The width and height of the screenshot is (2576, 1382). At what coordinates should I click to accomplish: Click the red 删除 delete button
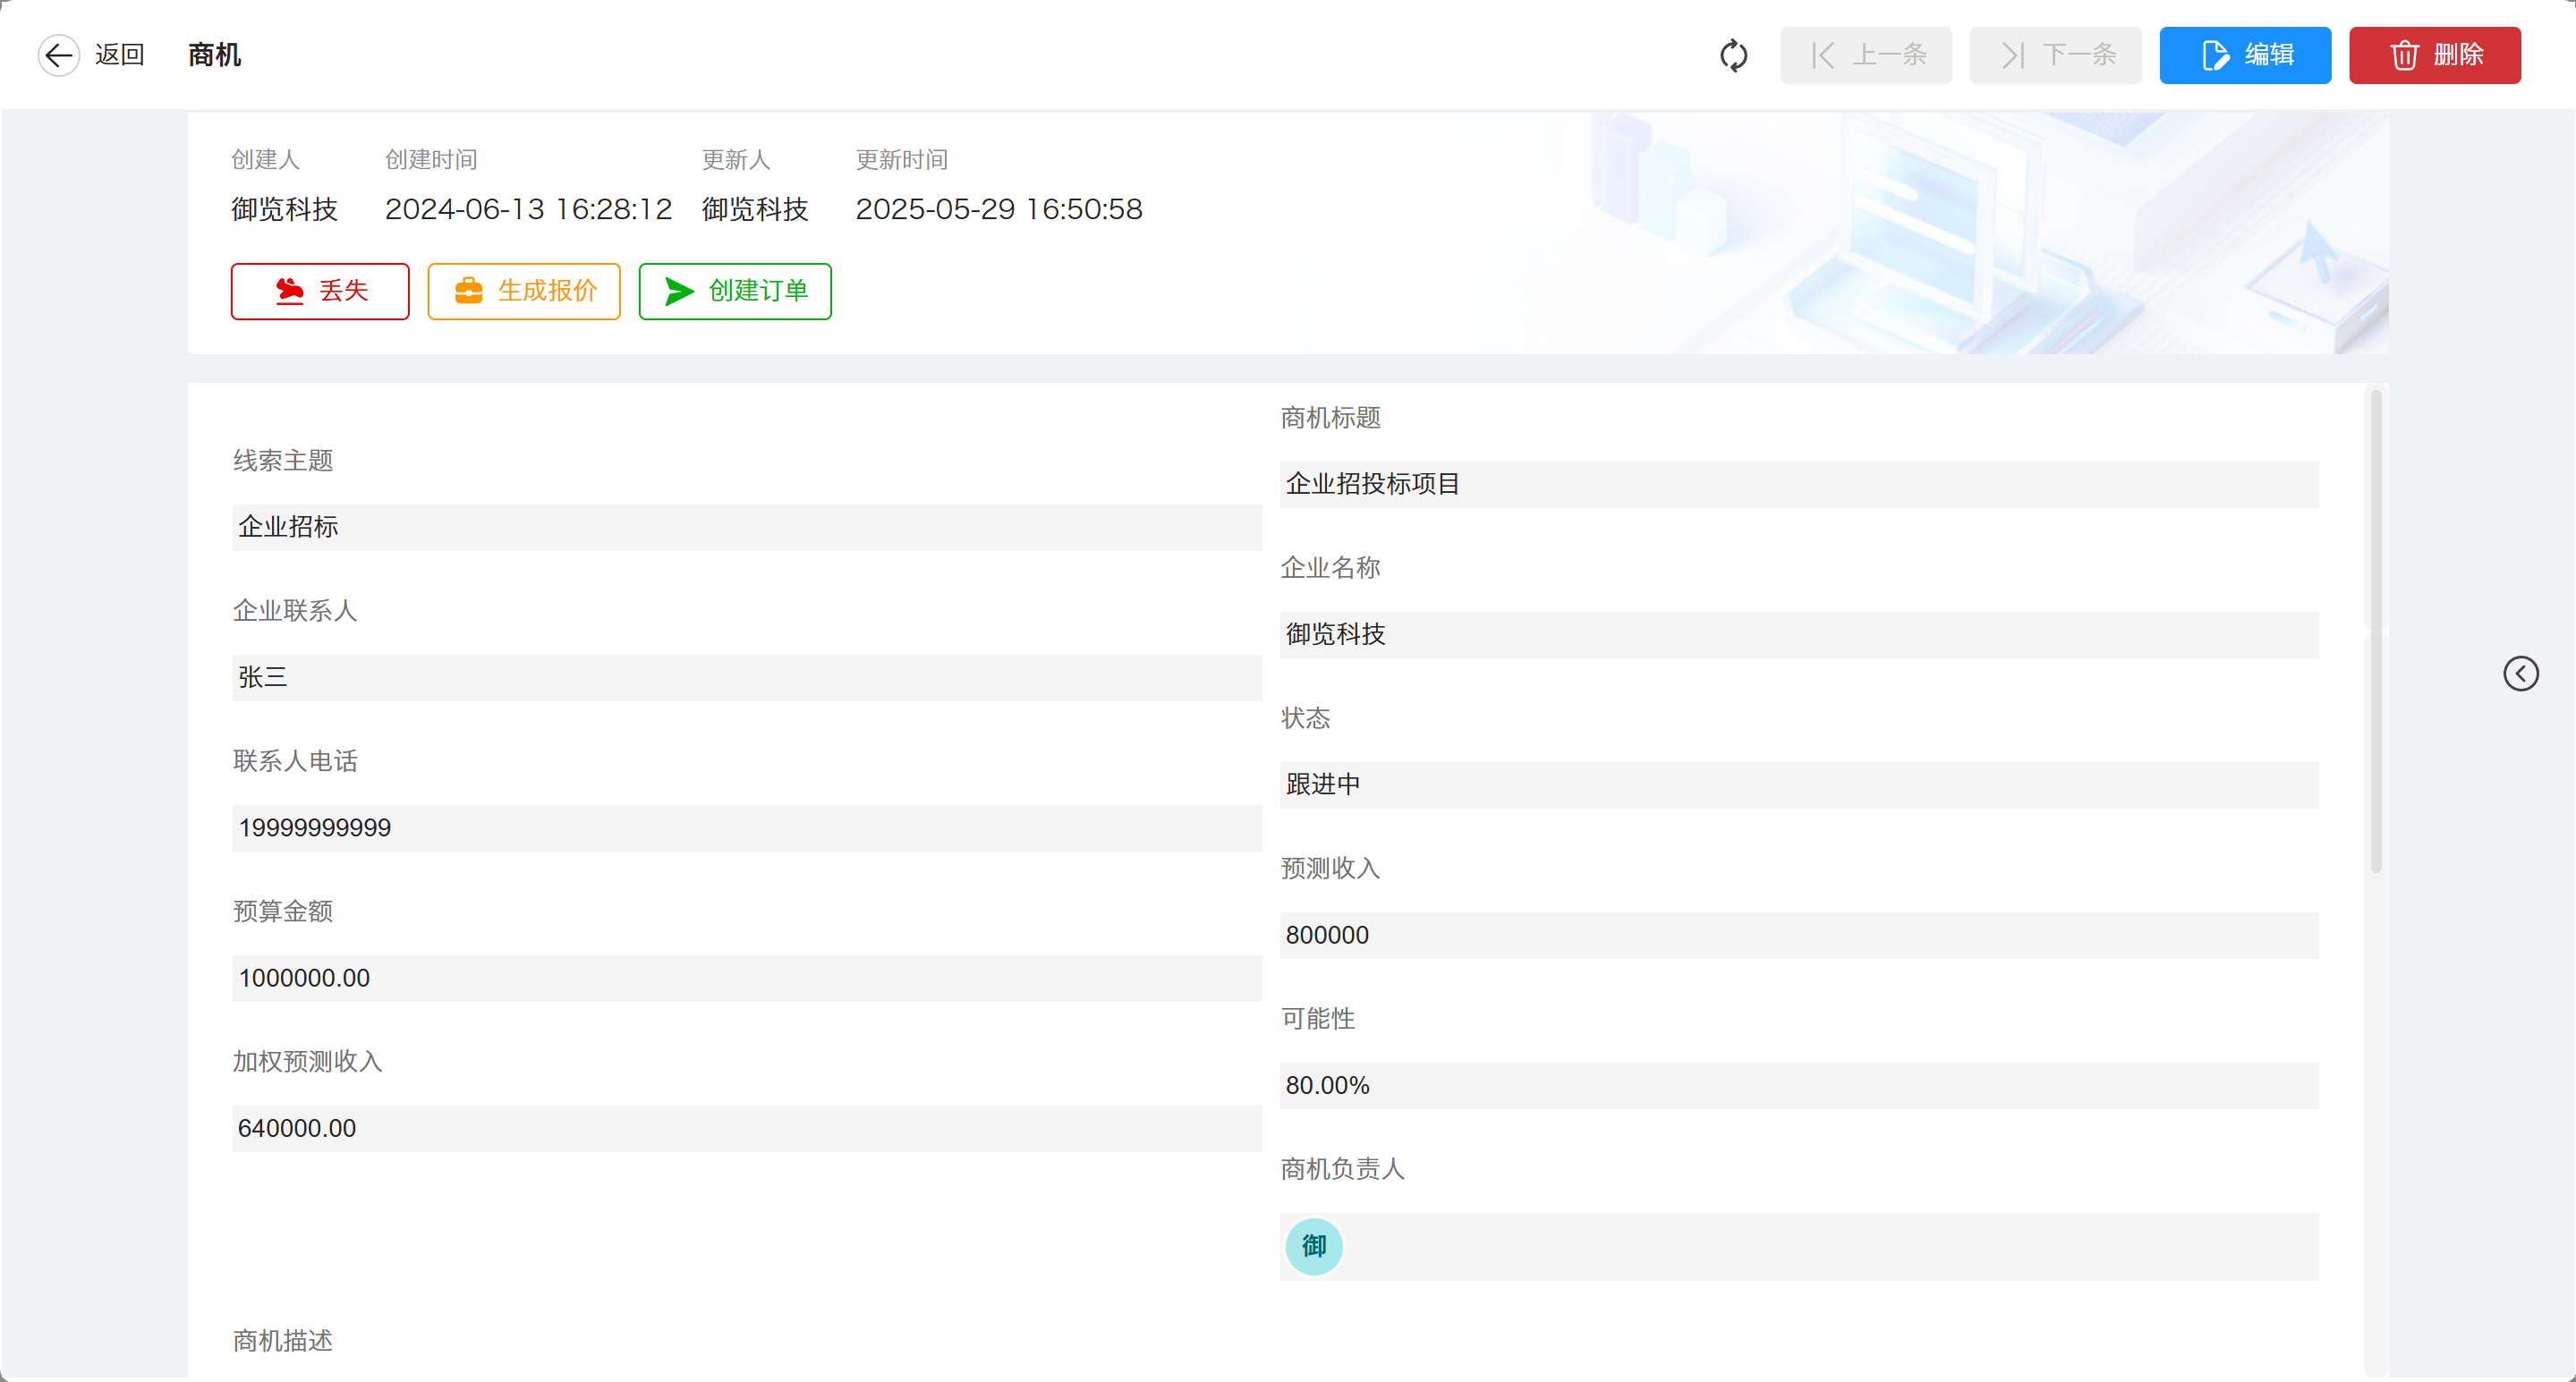pos(2434,55)
